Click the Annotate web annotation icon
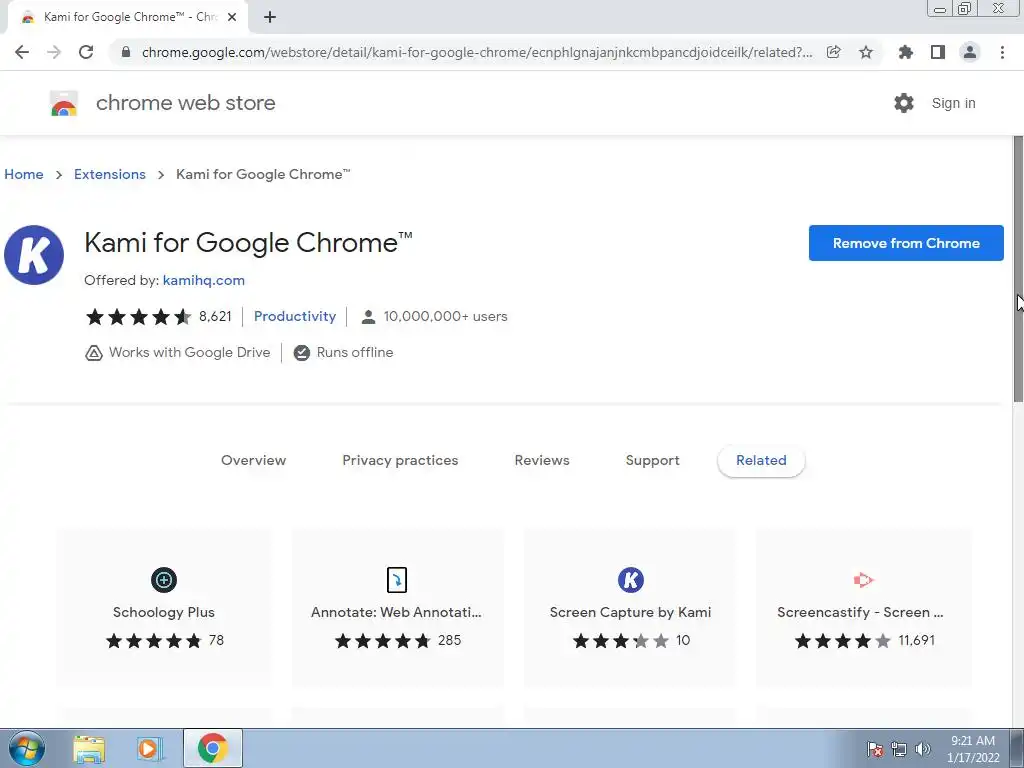The height and width of the screenshot is (768, 1024). coord(396,580)
